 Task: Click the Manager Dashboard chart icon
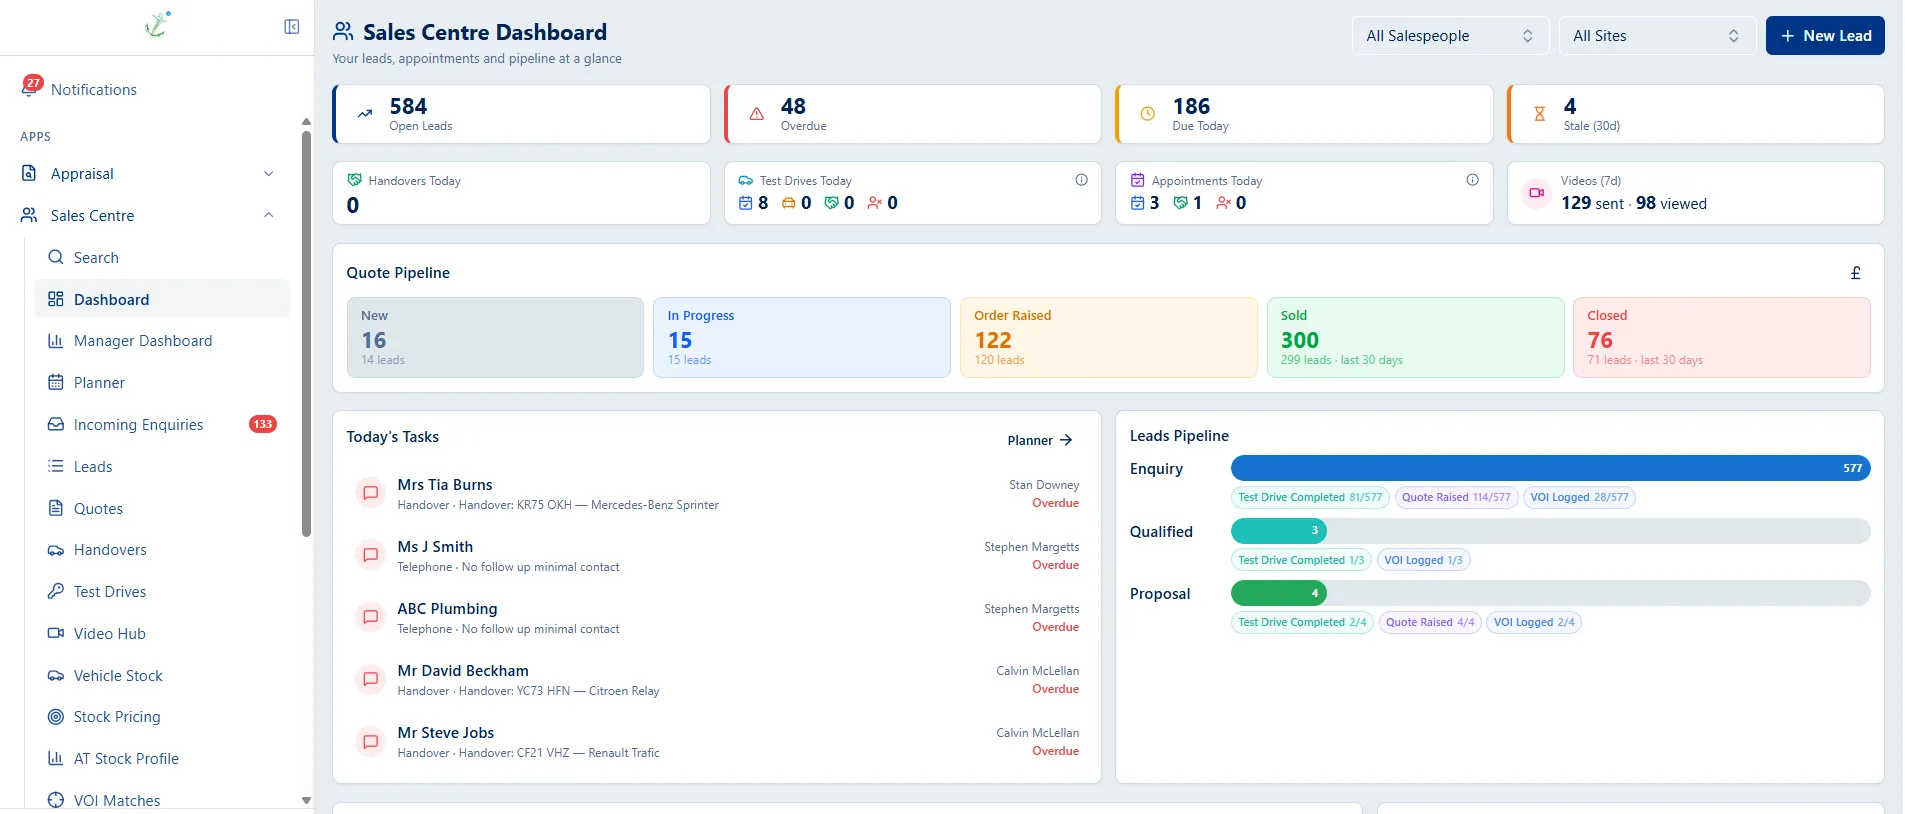point(56,341)
